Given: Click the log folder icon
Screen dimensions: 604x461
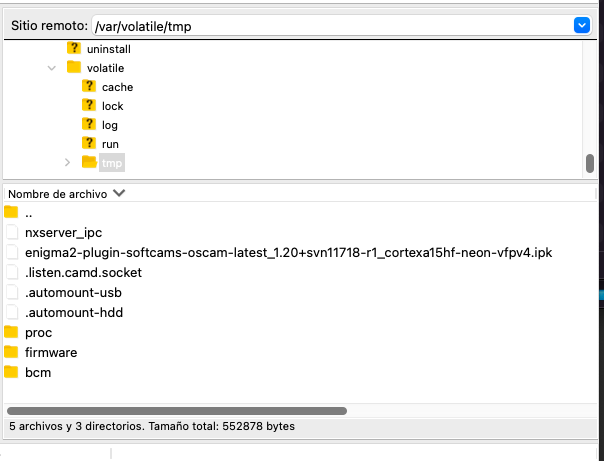Looking at the screenshot, I should 88,125.
